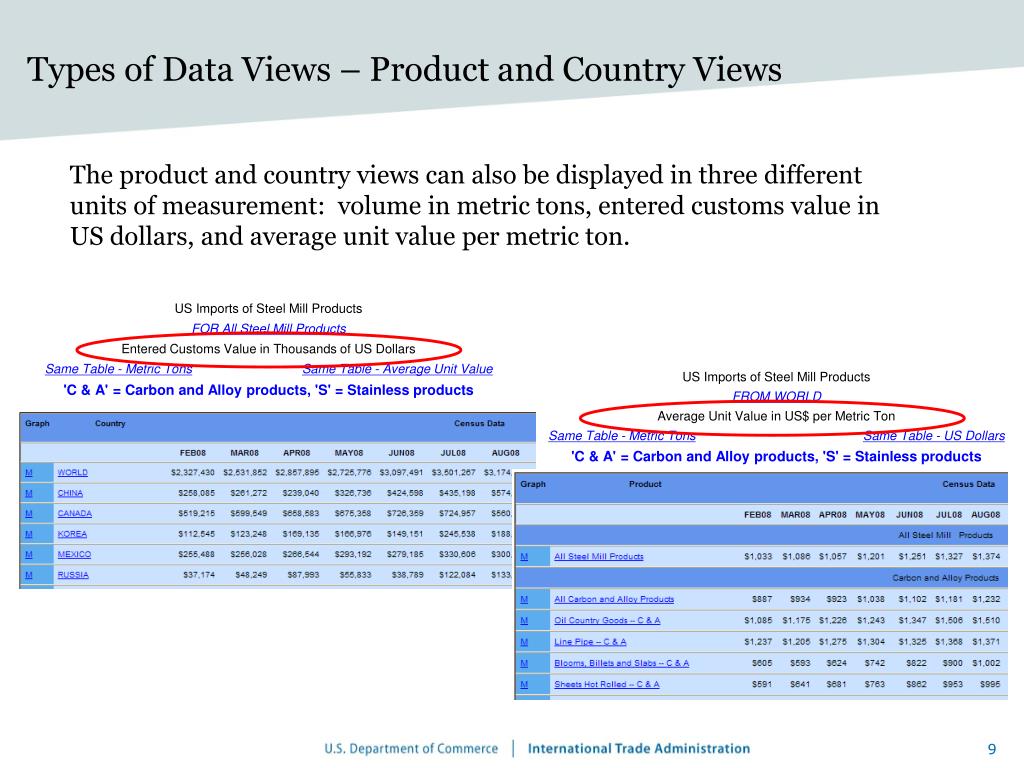1024x768 pixels.
Task: Open graph link M for Blooms, Billets and Slabs
Action: coord(524,663)
